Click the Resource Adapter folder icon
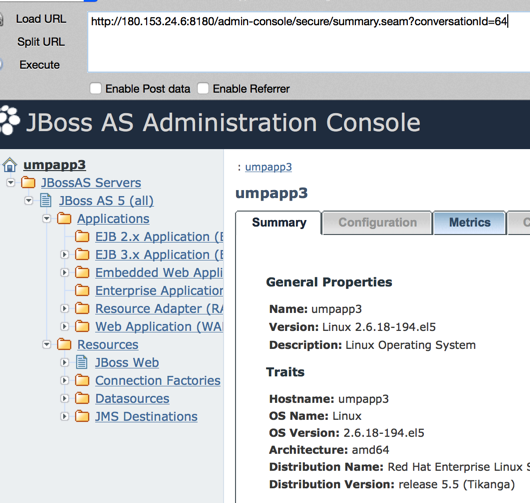Image resolution: width=530 pixels, height=503 pixels. (82, 308)
